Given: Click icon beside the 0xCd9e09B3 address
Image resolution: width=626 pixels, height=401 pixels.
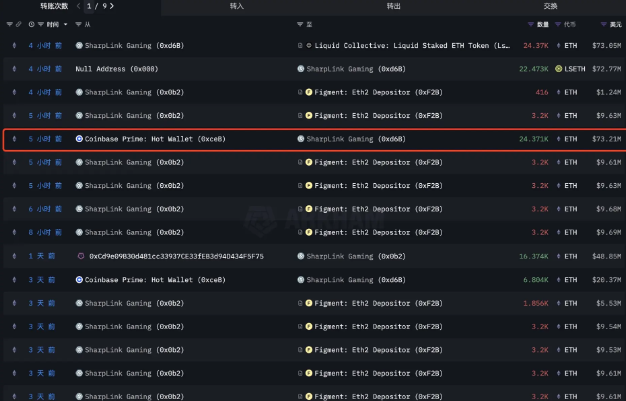Looking at the screenshot, I should tap(81, 257).
